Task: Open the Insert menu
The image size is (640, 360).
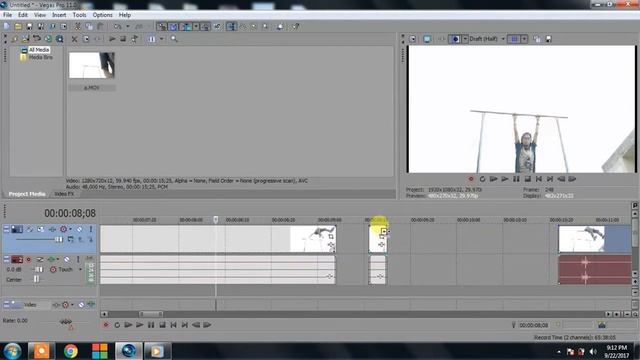Action: (x=59, y=15)
